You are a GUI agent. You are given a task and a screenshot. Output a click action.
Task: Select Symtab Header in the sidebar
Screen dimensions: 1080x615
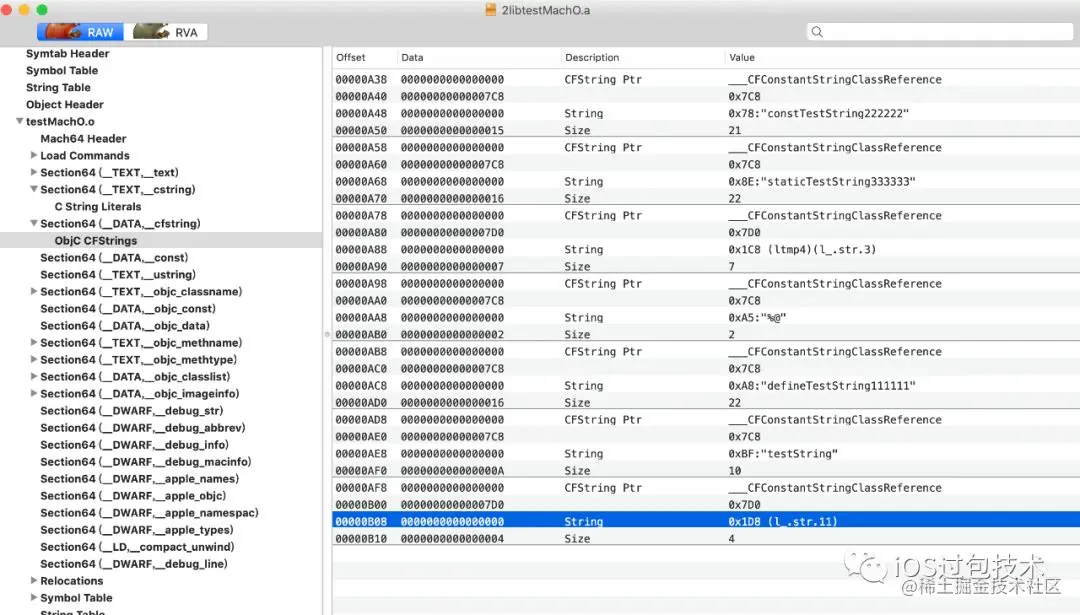(x=68, y=53)
